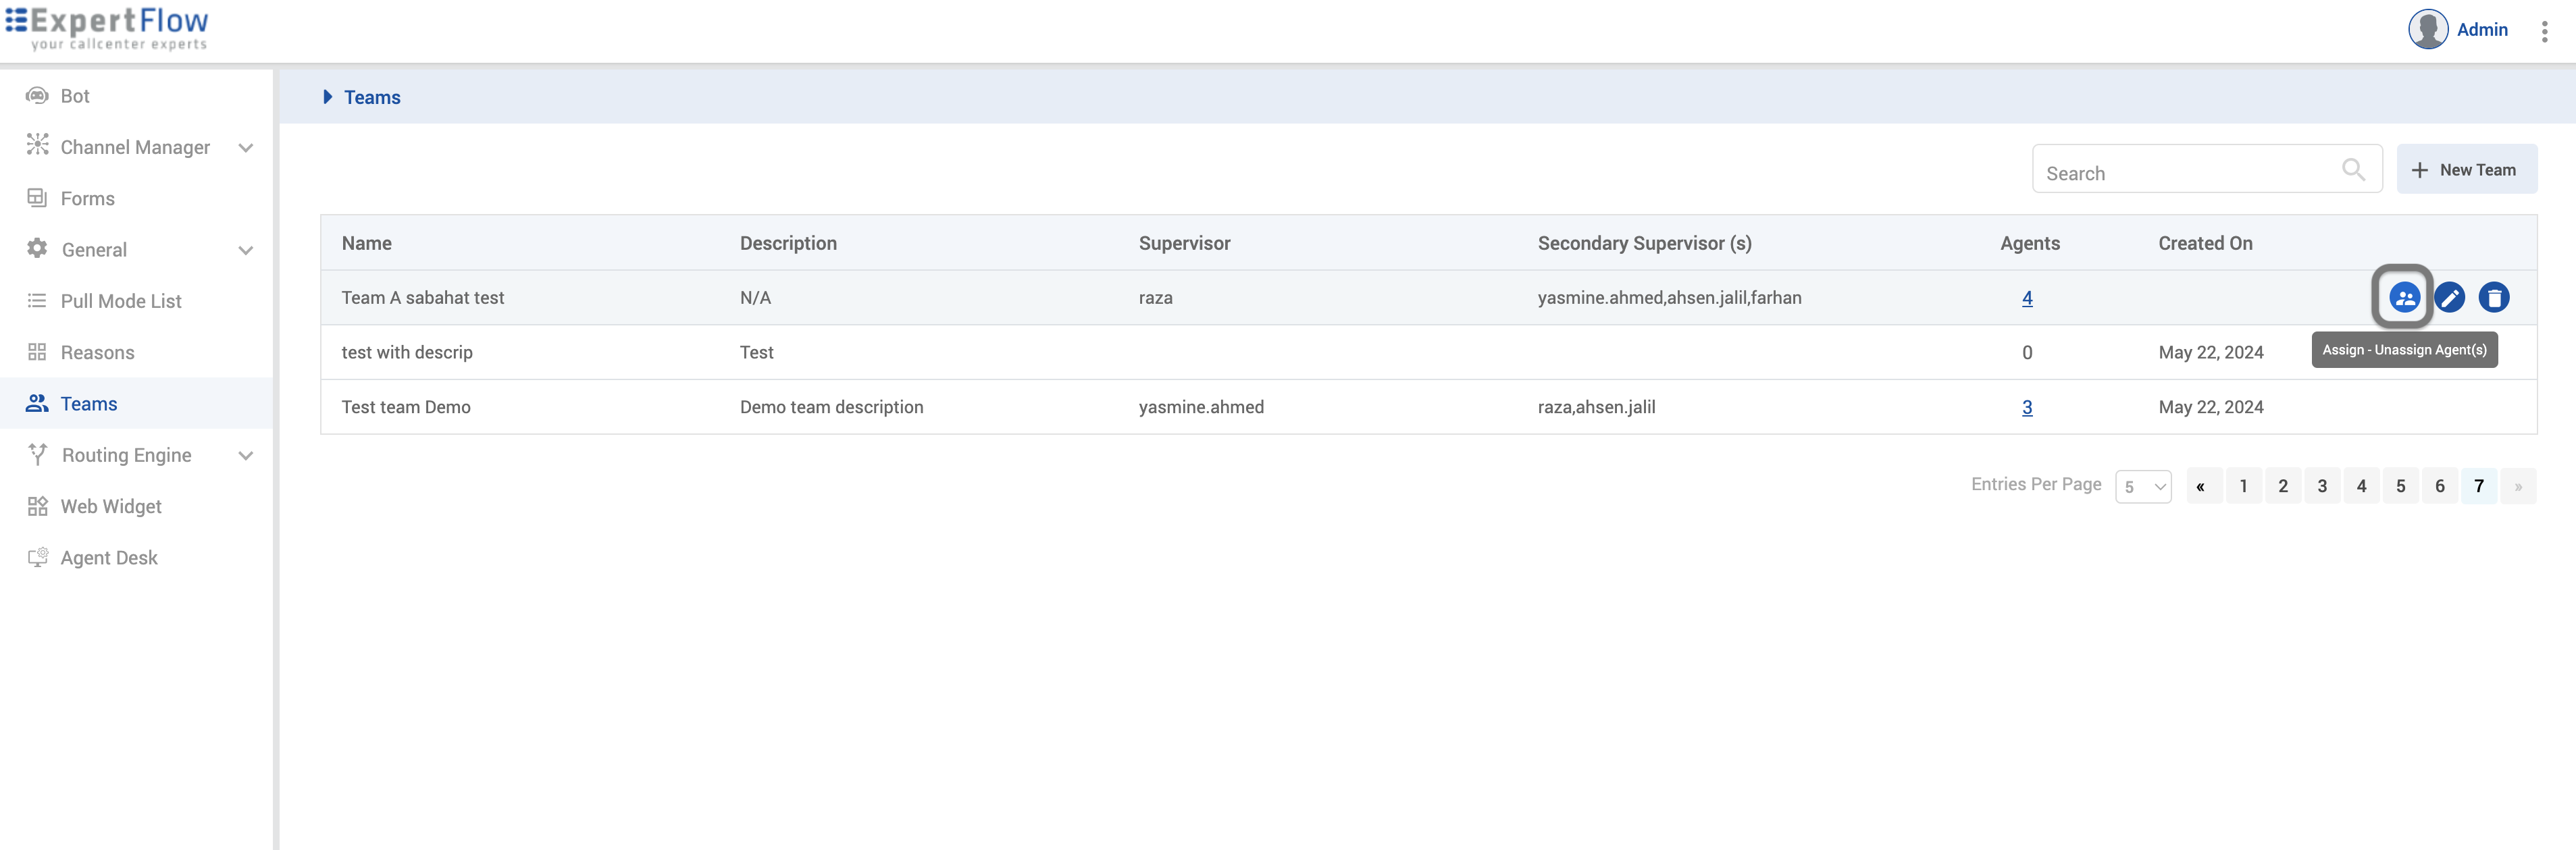Toggle the Teams breadcrumb triangle
Viewport: 2576px width, 850px height.
coord(327,97)
